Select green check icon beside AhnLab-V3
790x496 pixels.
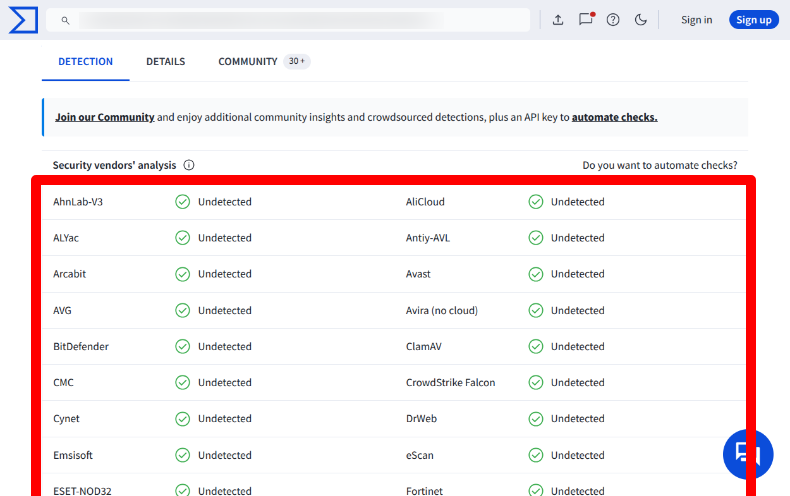(182, 202)
